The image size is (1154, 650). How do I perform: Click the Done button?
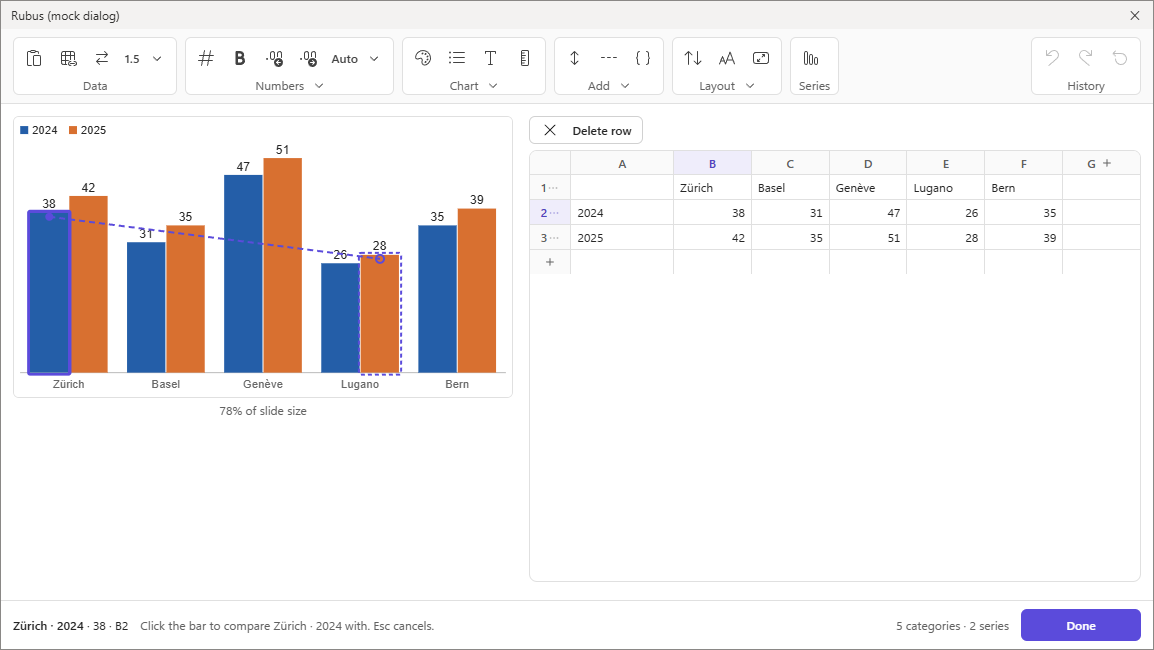(x=1080, y=626)
